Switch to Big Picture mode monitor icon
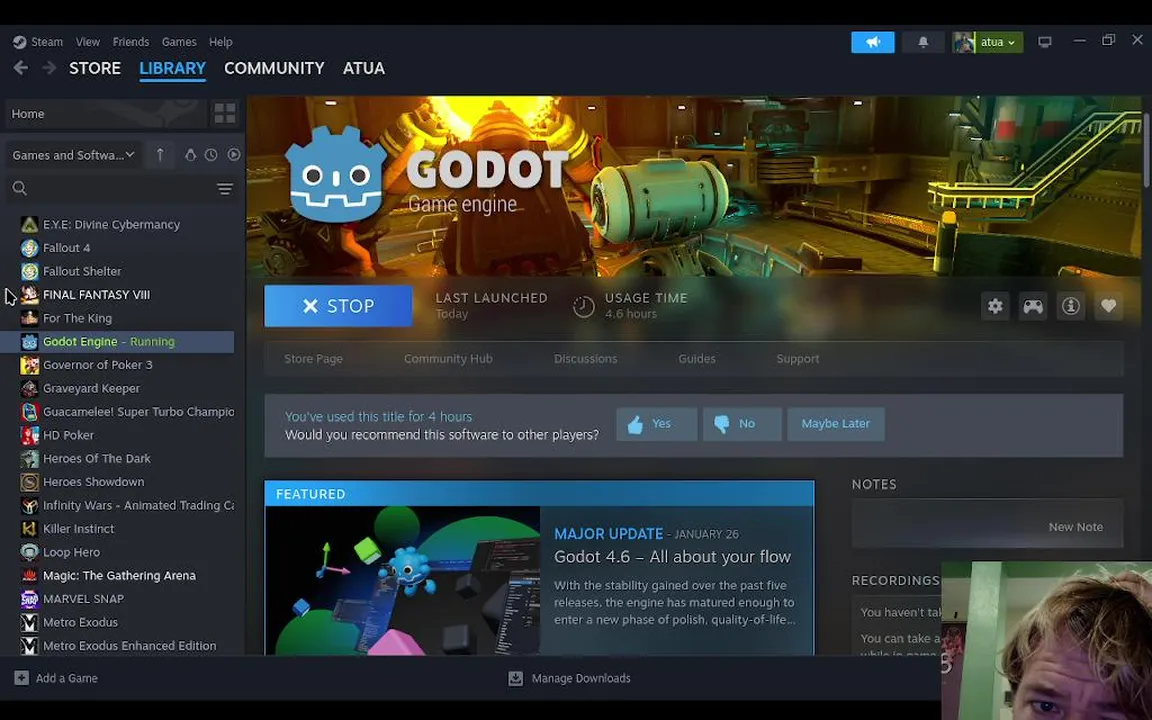Screen dimensions: 1152x720 click(x=1044, y=42)
